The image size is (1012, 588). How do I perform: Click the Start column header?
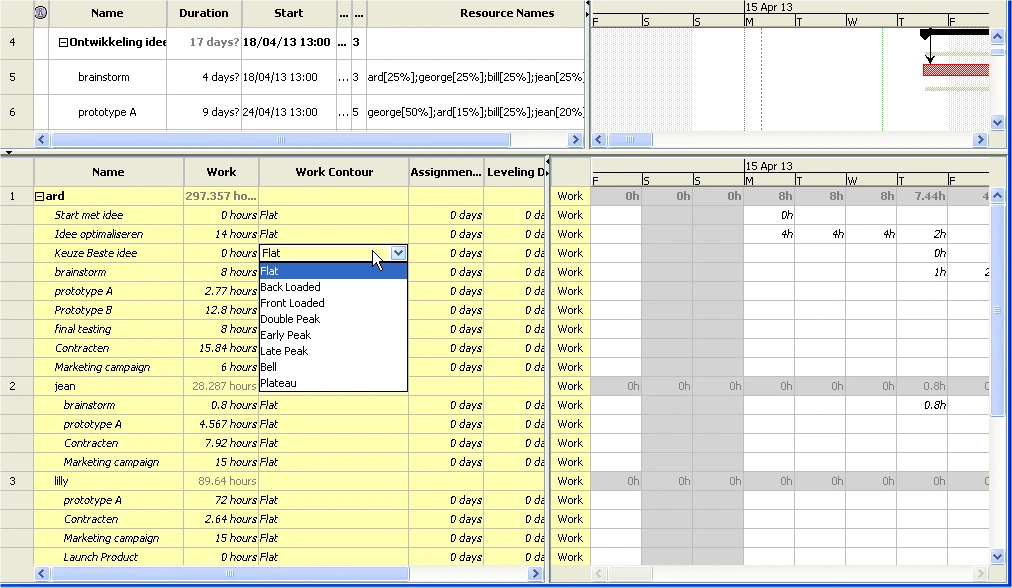(288, 13)
